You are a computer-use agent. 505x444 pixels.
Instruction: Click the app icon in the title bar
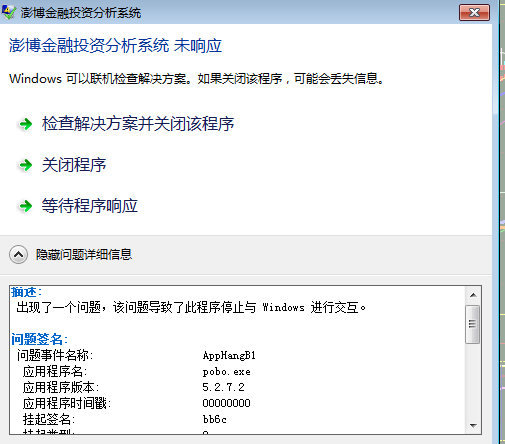coord(8,12)
